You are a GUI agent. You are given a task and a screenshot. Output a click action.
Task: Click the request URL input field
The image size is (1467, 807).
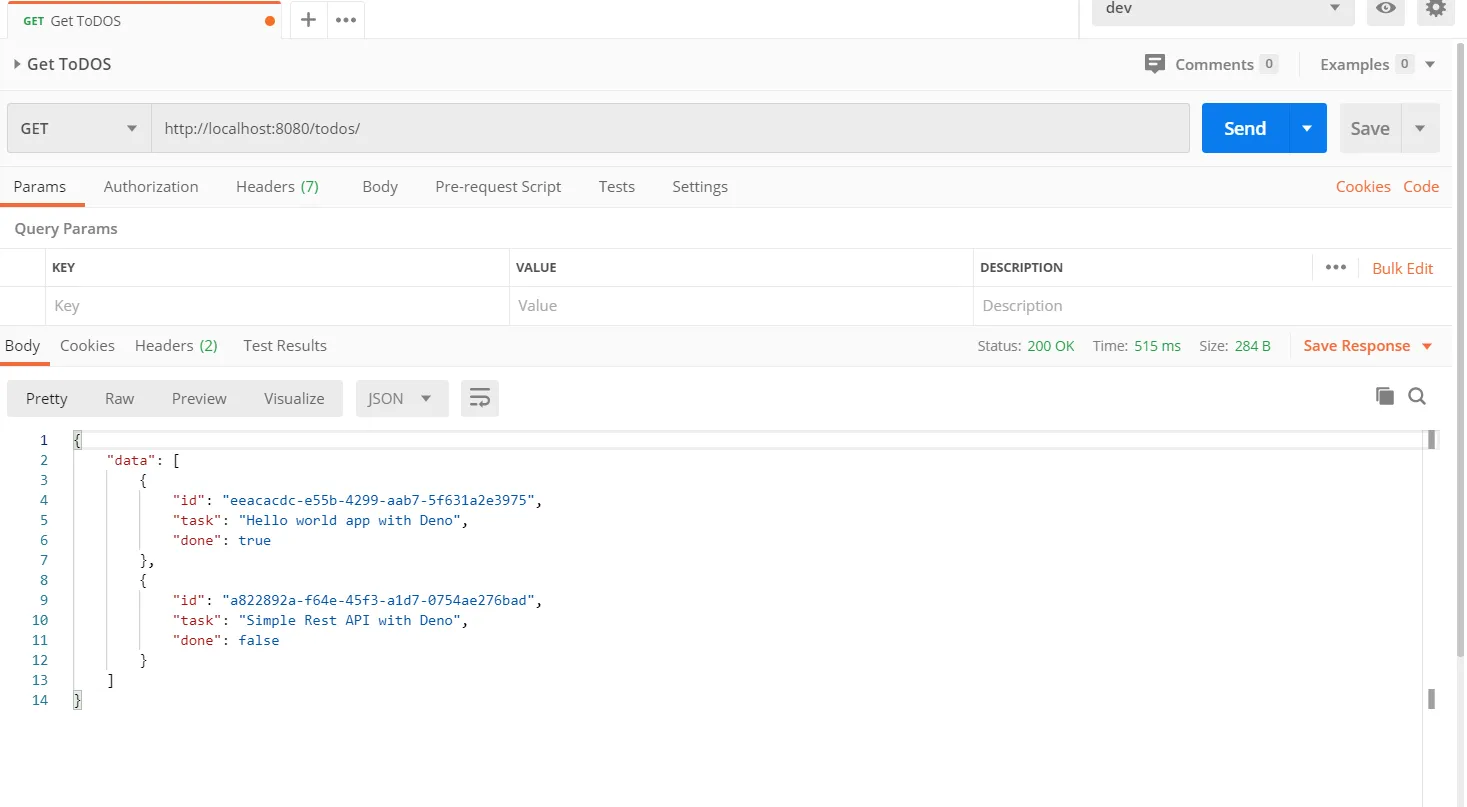(x=600, y=128)
